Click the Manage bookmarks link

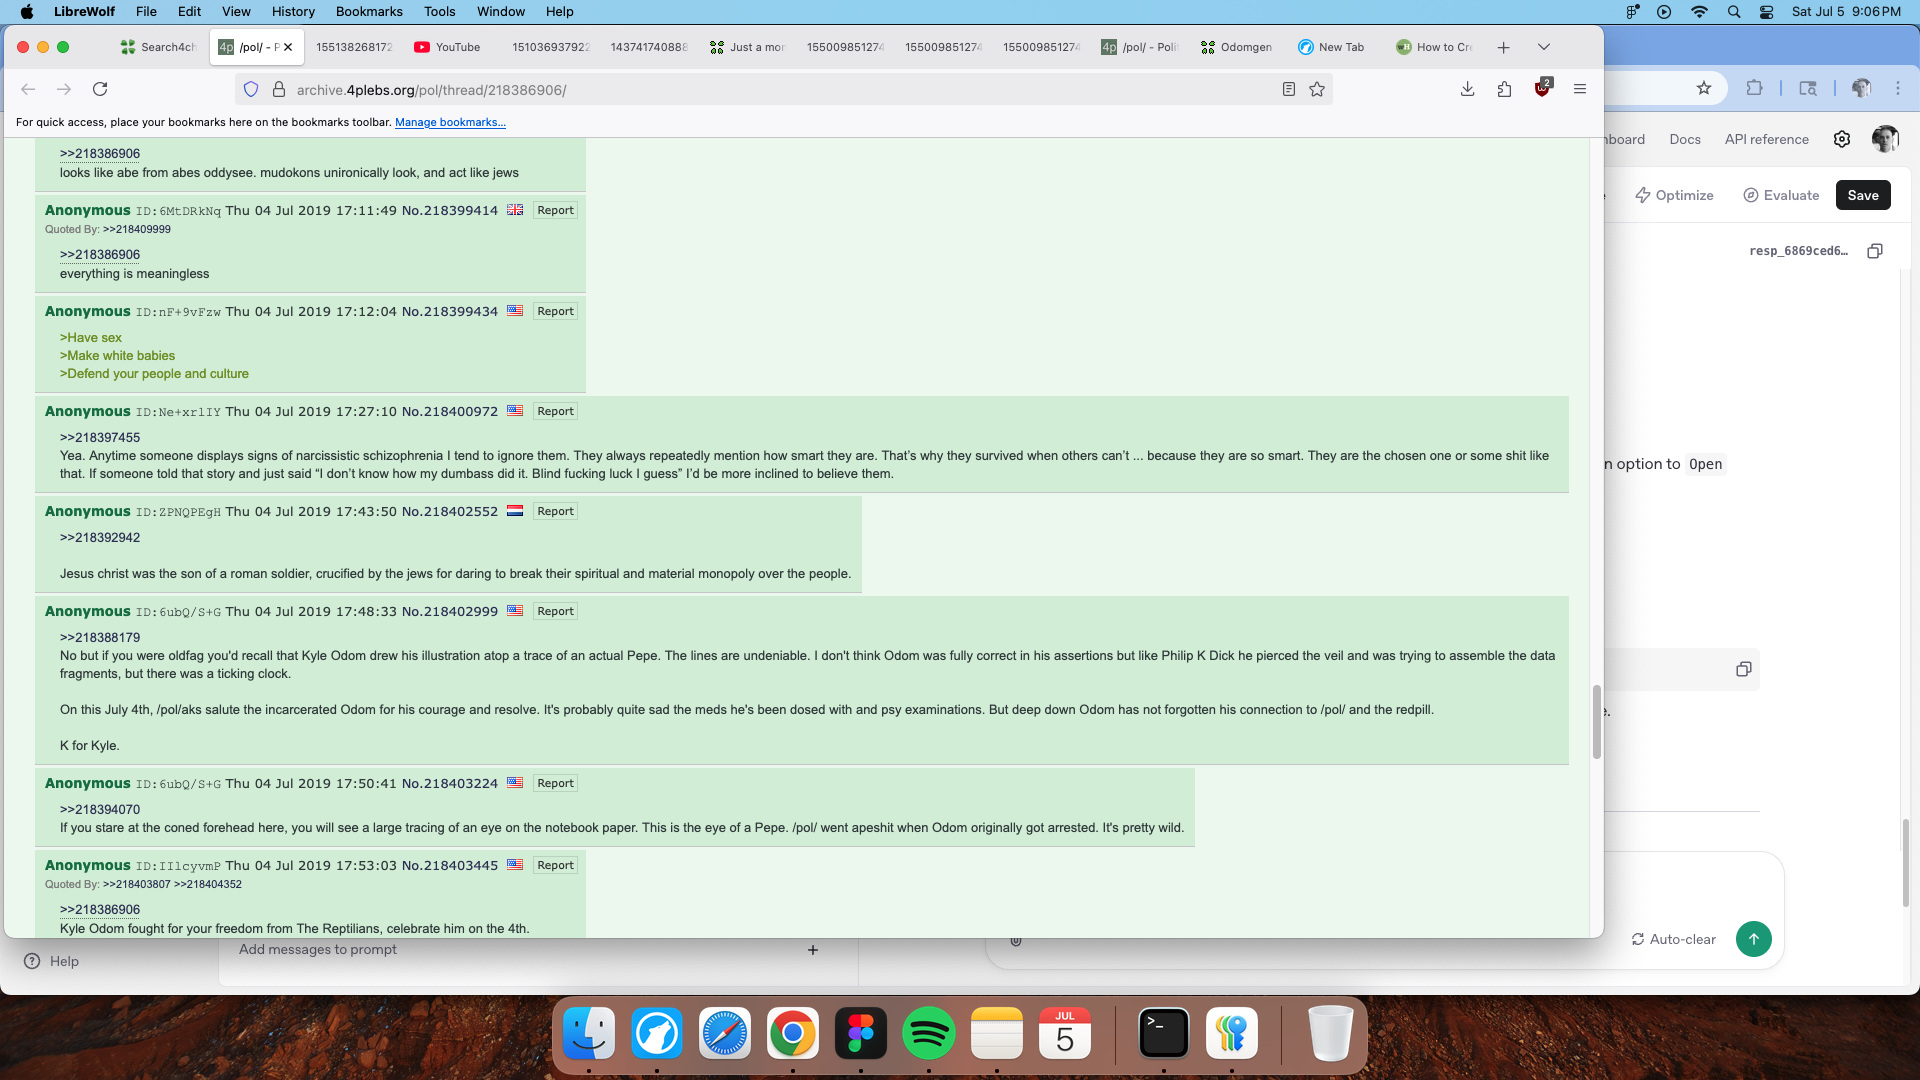(x=450, y=122)
